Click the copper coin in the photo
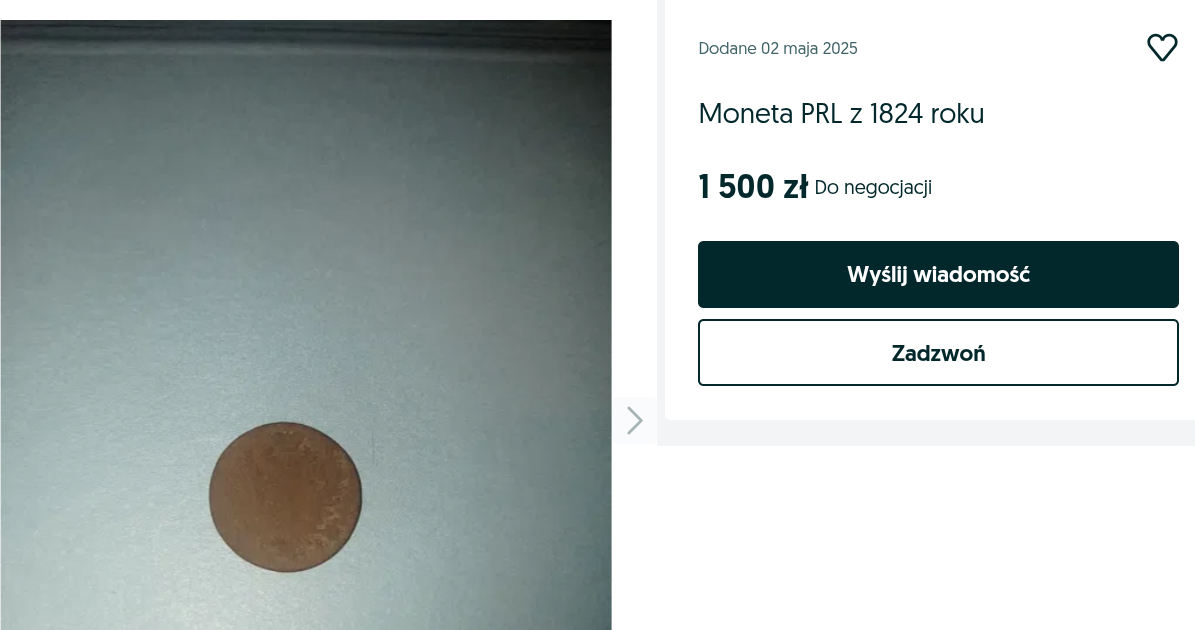 tap(285, 497)
